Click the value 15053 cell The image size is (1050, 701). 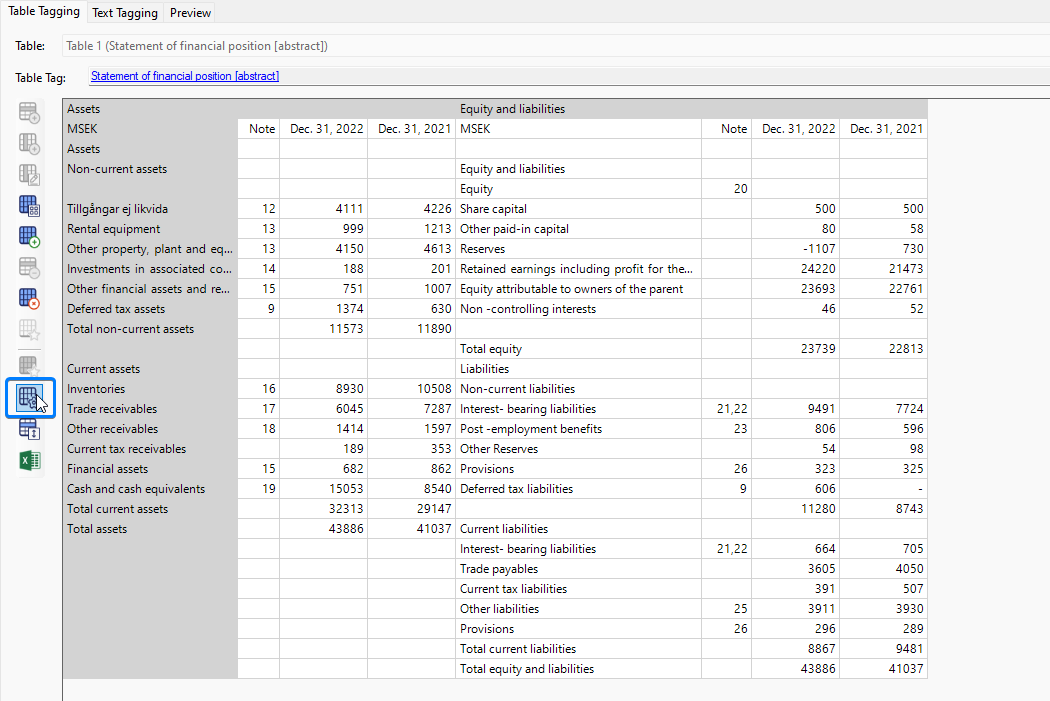323,489
